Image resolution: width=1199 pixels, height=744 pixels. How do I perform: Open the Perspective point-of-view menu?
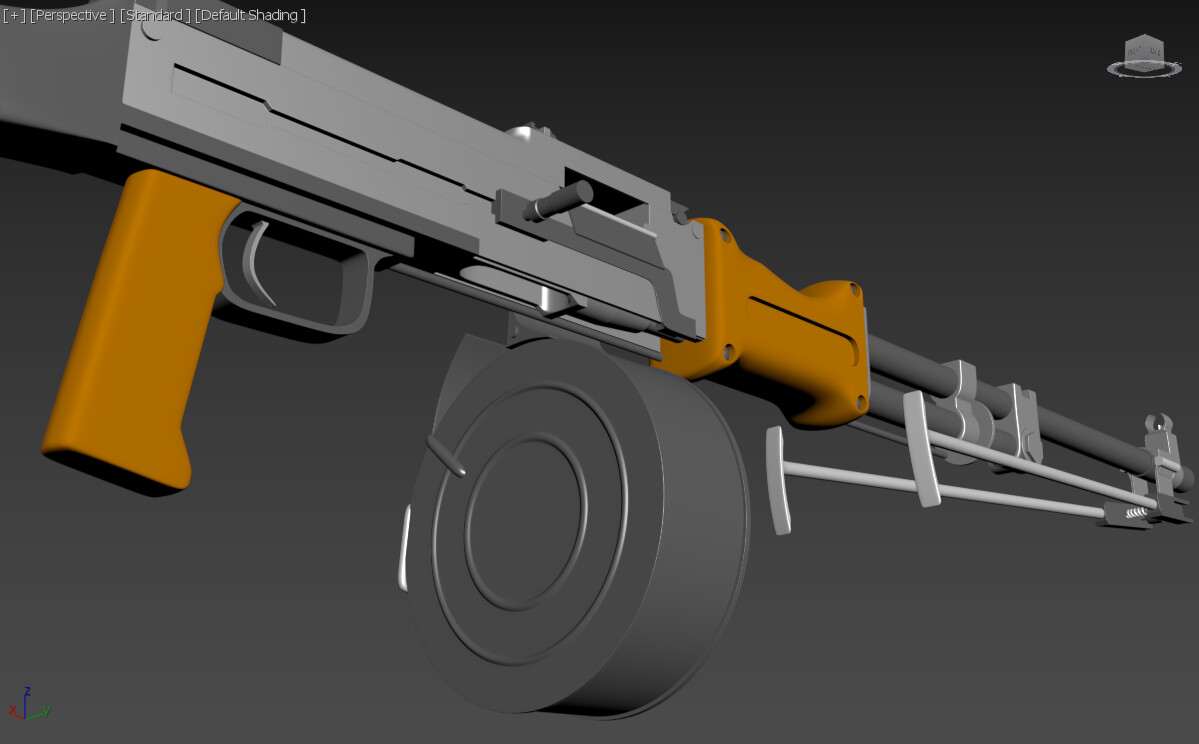(x=70, y=15)
